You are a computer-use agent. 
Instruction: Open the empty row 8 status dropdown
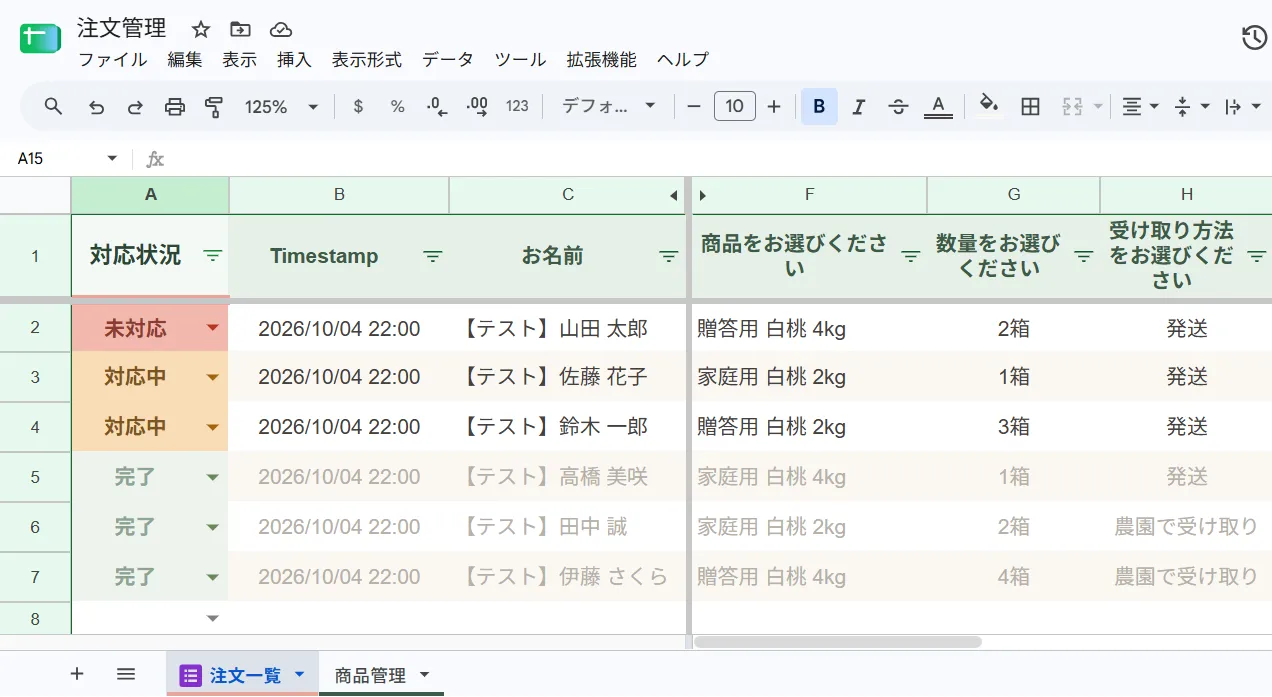[x=212, y=619]
